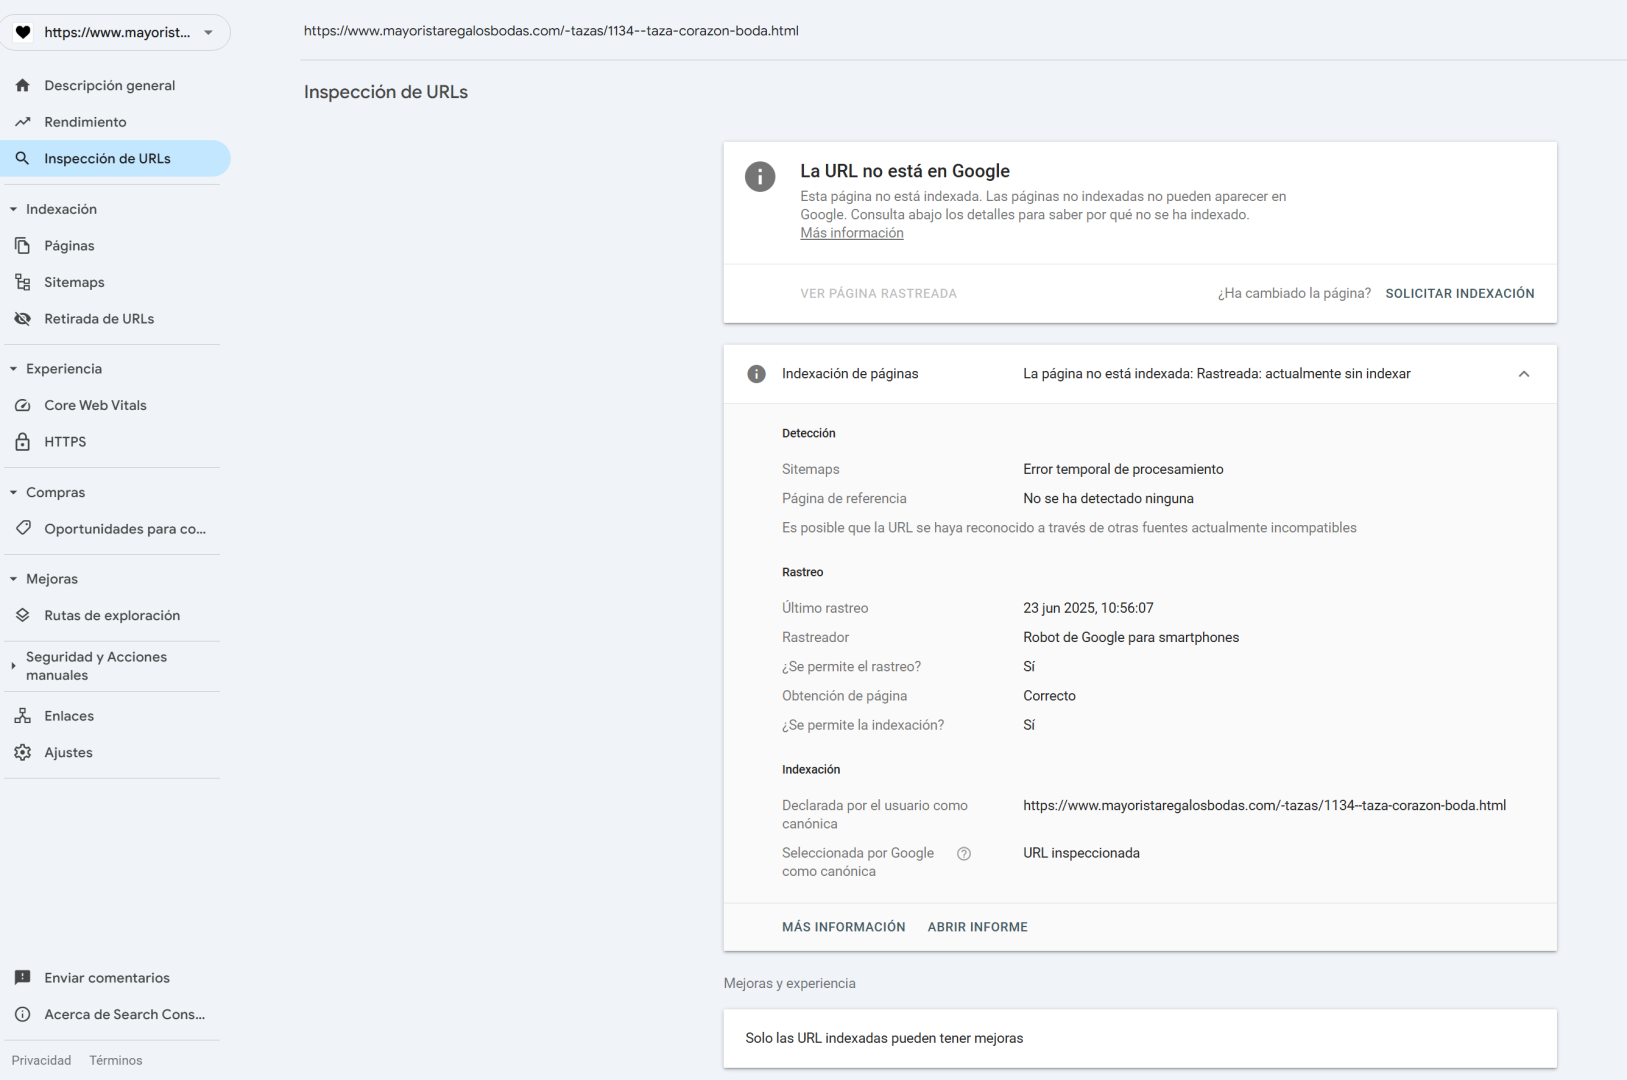Open Descripción general menu item

coord(116,85)
